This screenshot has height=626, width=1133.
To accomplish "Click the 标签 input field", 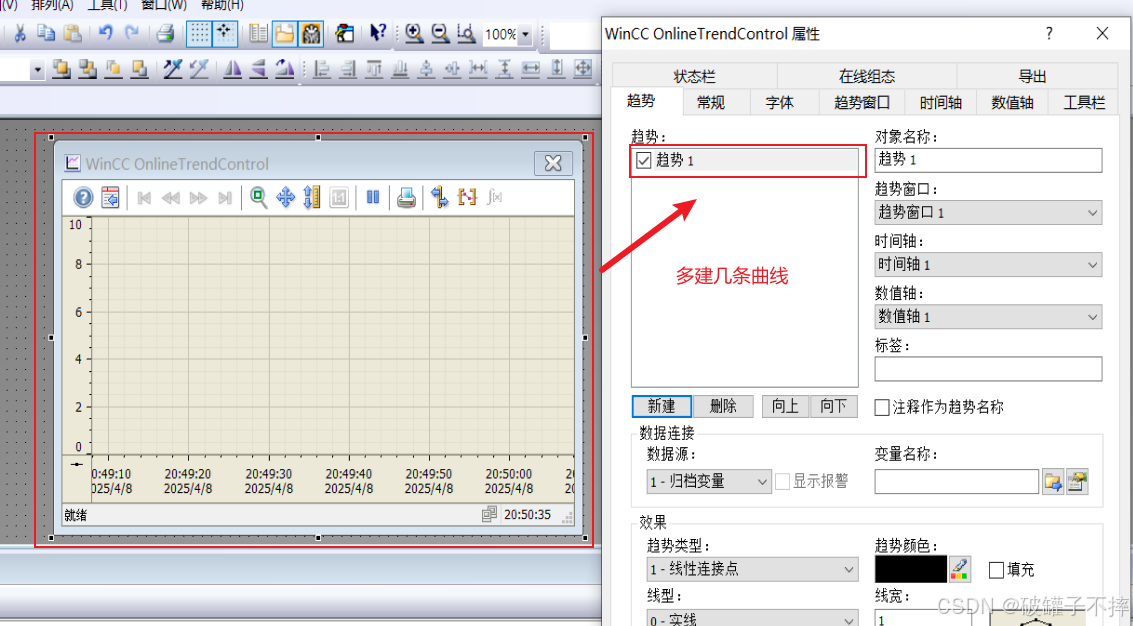I will 988,369.
